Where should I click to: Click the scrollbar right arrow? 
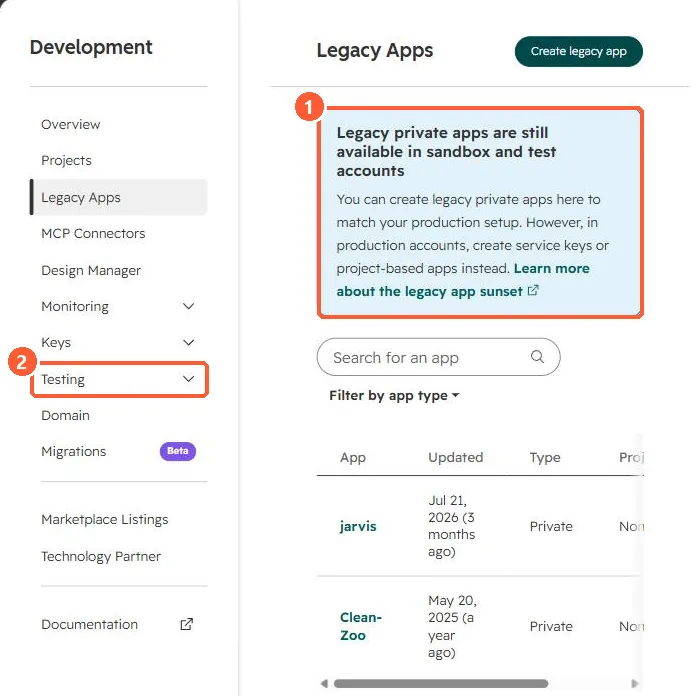tap(634, 683)
